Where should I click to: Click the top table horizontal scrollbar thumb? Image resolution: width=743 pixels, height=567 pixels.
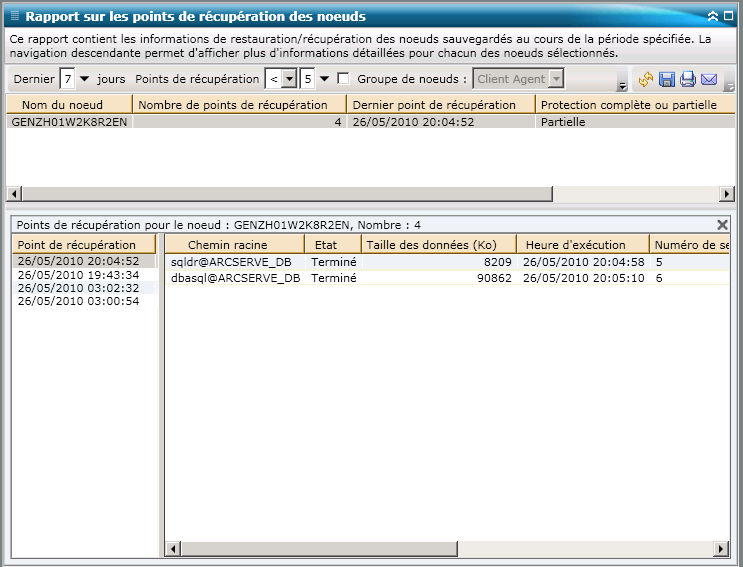point(287,194)
